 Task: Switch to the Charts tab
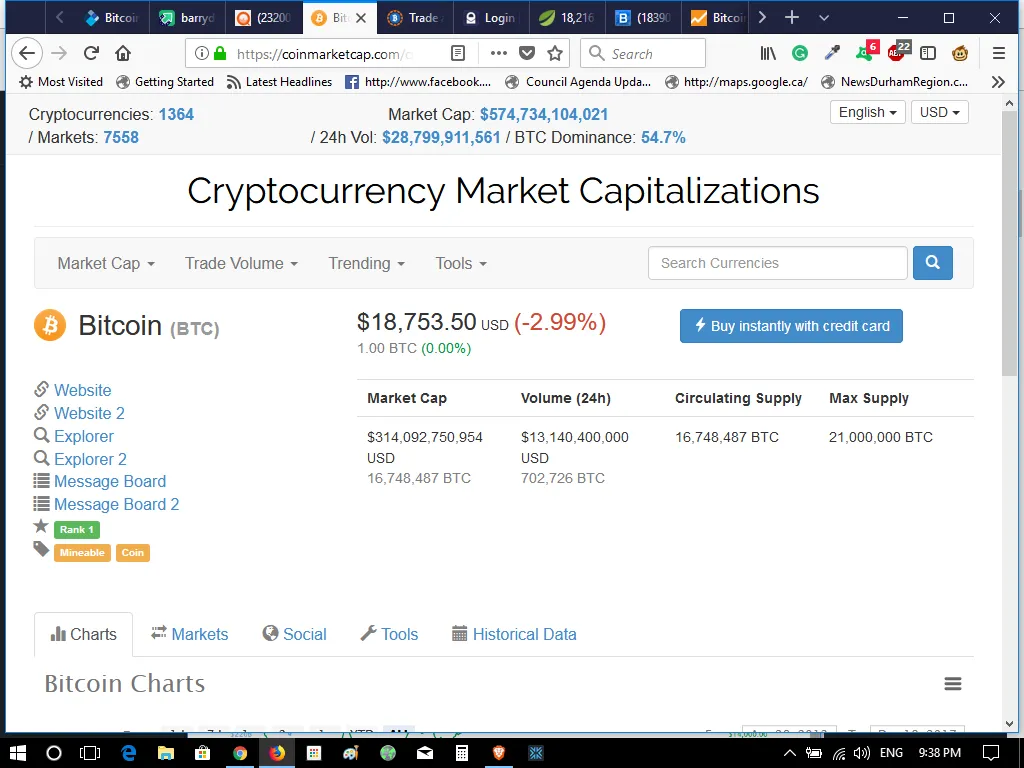point(84,634)
